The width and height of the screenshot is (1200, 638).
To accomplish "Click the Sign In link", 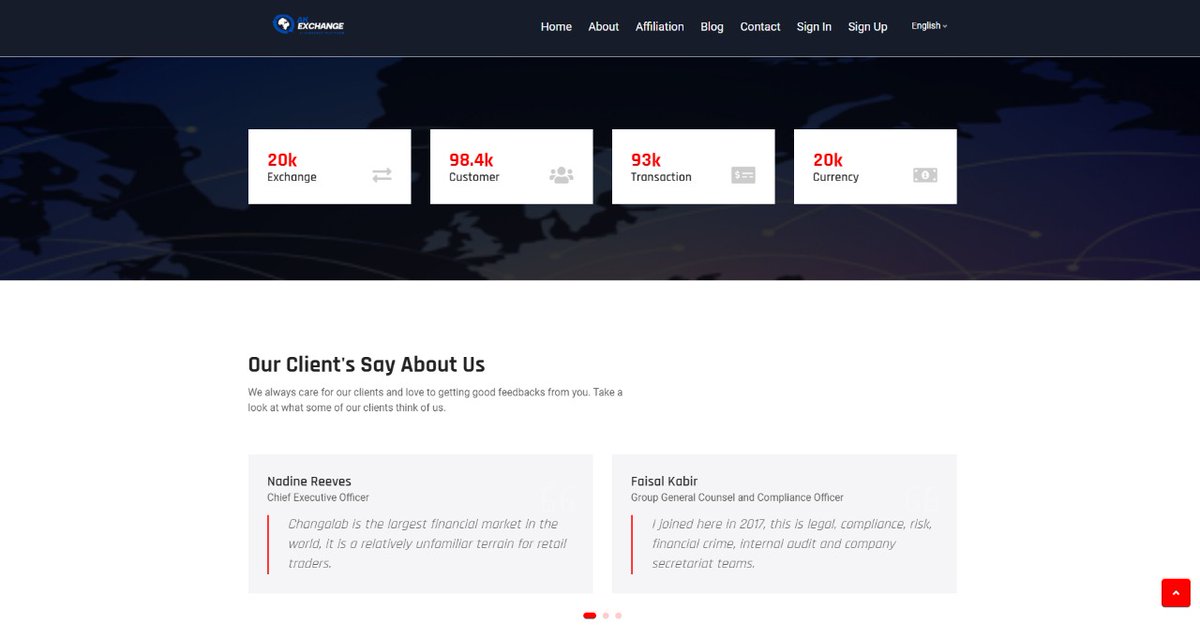I will (x=814, y=27).
